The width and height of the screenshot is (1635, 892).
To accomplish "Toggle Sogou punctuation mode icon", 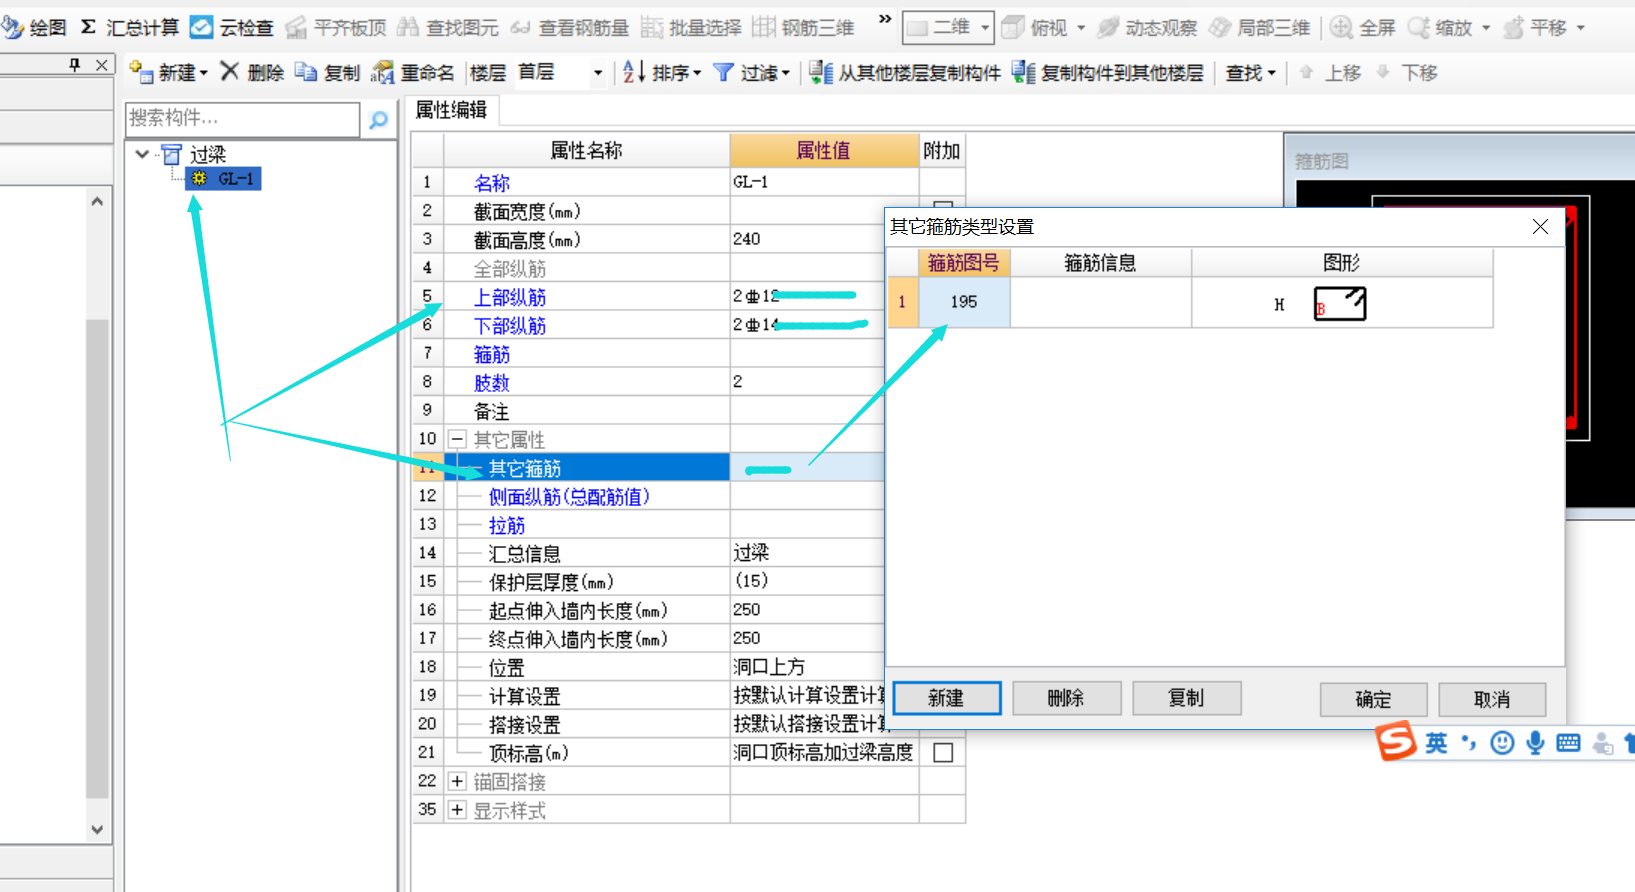I will point(1468,743).
